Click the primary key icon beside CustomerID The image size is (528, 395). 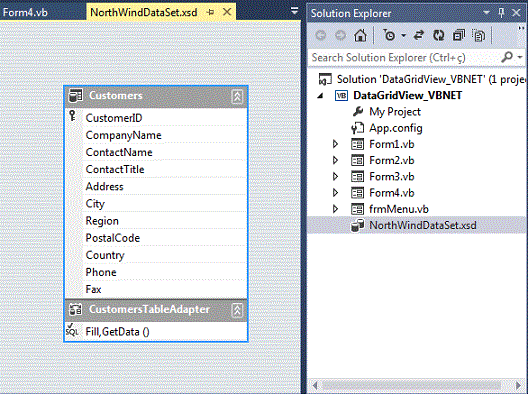tap(72, 116)
